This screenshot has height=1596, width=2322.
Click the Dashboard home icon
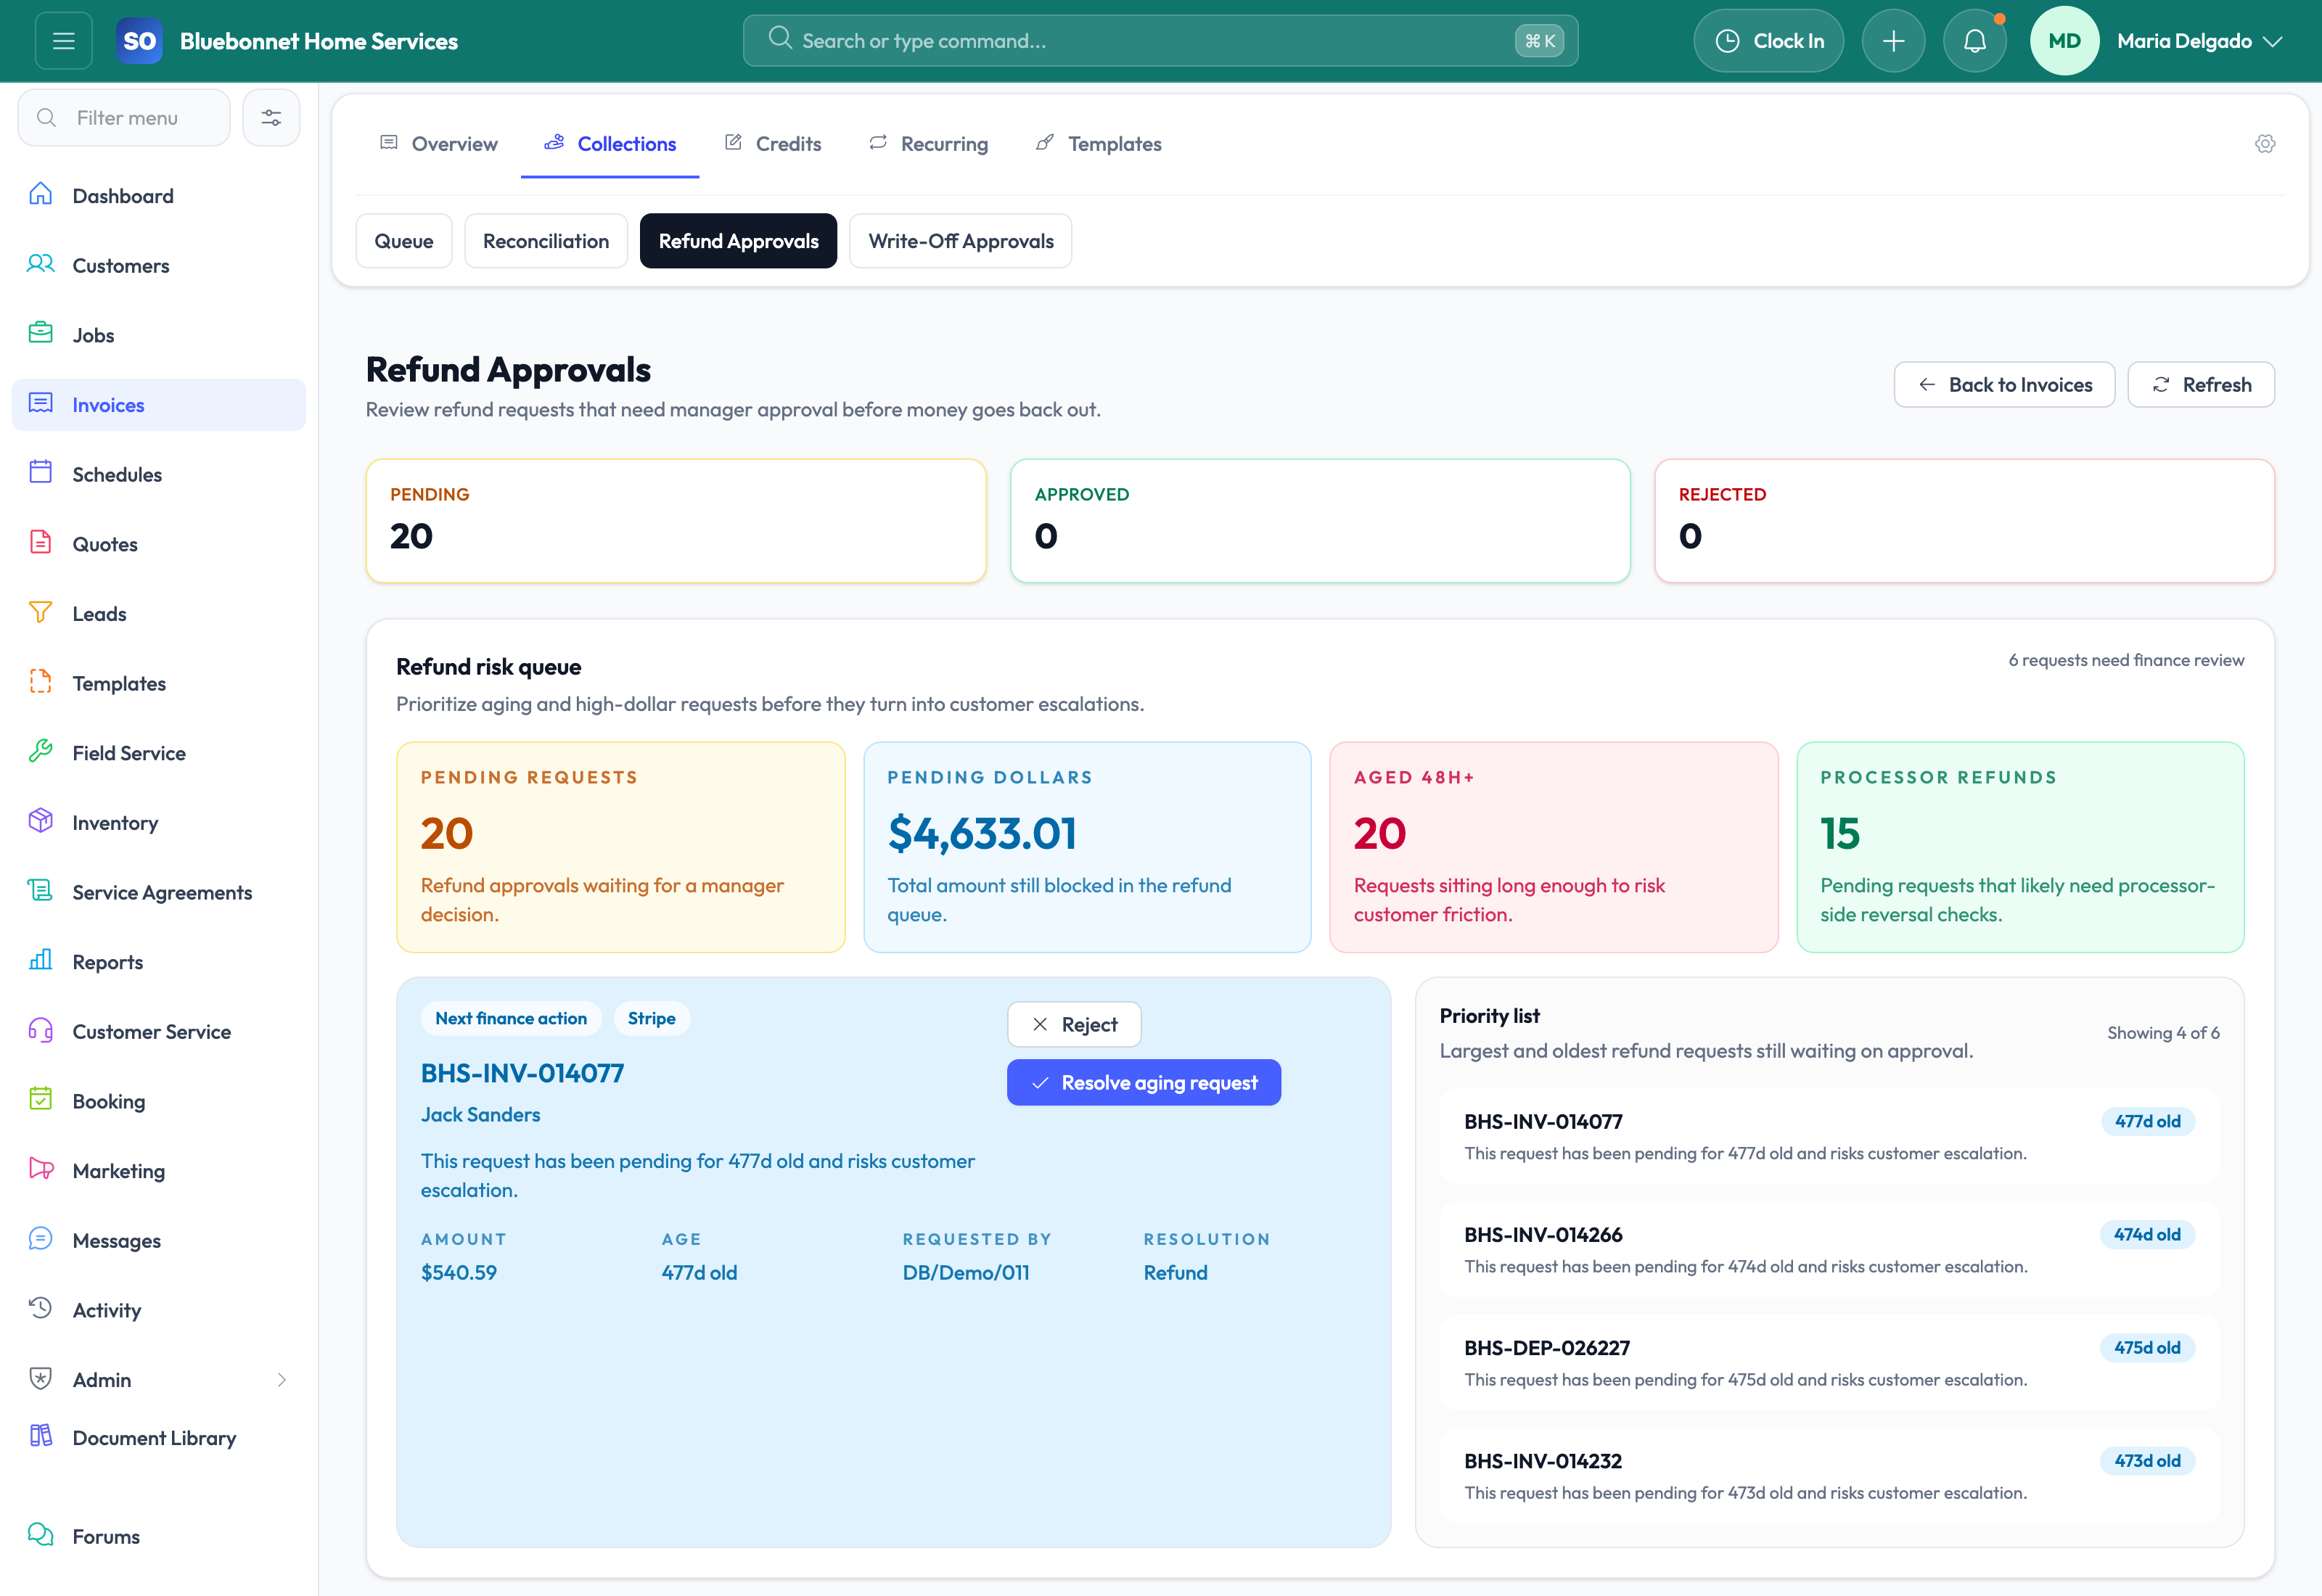pyautogui.click(x=40, y=194)
